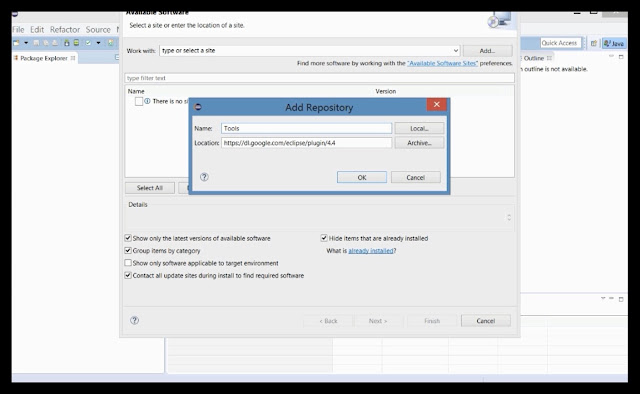This screenshot has height=394, width=640.
Task: Click the Open Perspective icon
Action: coord(594,43)
